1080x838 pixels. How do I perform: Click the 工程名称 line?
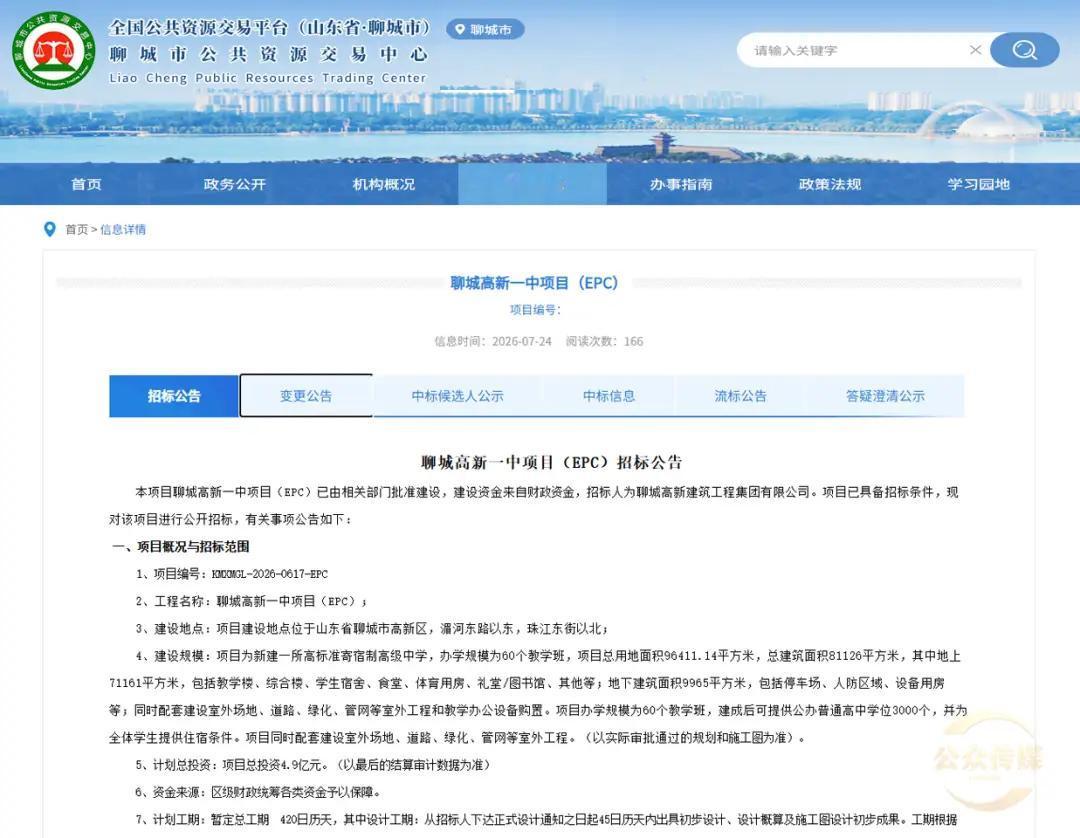(251, 601)
